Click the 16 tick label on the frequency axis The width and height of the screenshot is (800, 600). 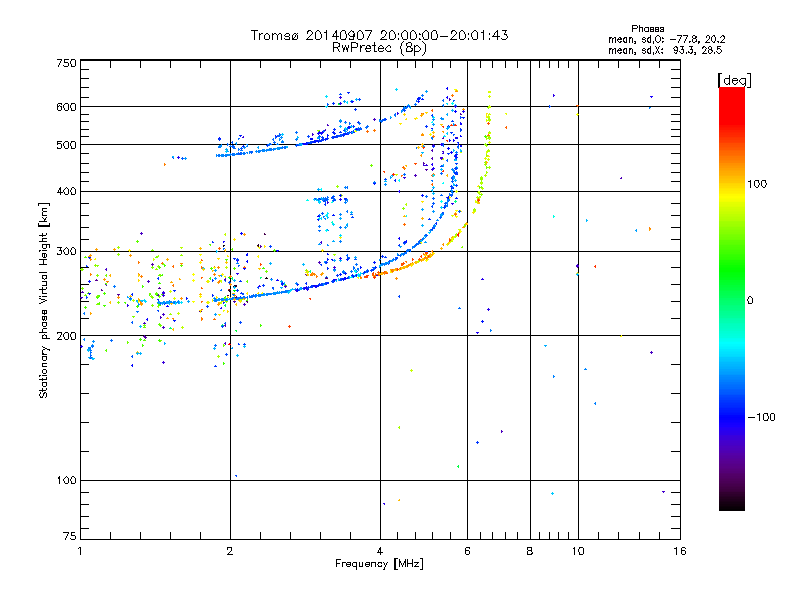679,551
